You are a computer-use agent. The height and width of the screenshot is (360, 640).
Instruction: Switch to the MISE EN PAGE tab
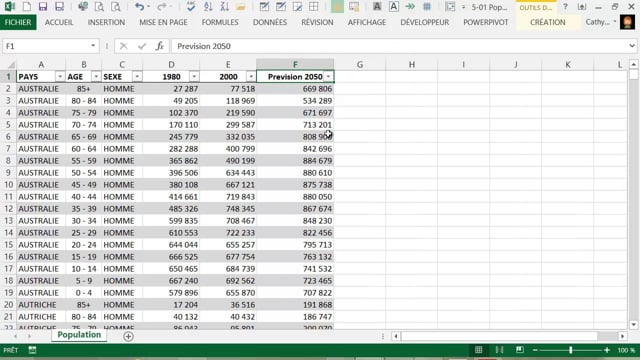pos(163,22)
